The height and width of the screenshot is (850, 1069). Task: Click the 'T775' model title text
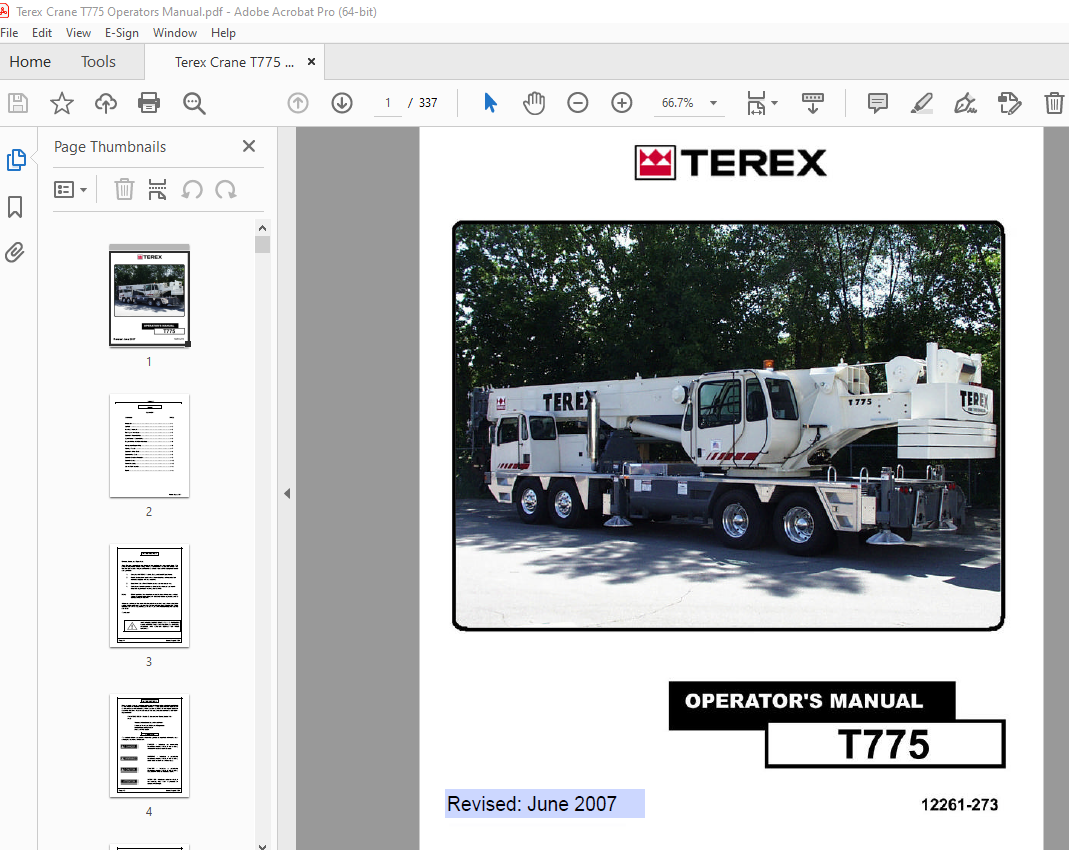884,744
